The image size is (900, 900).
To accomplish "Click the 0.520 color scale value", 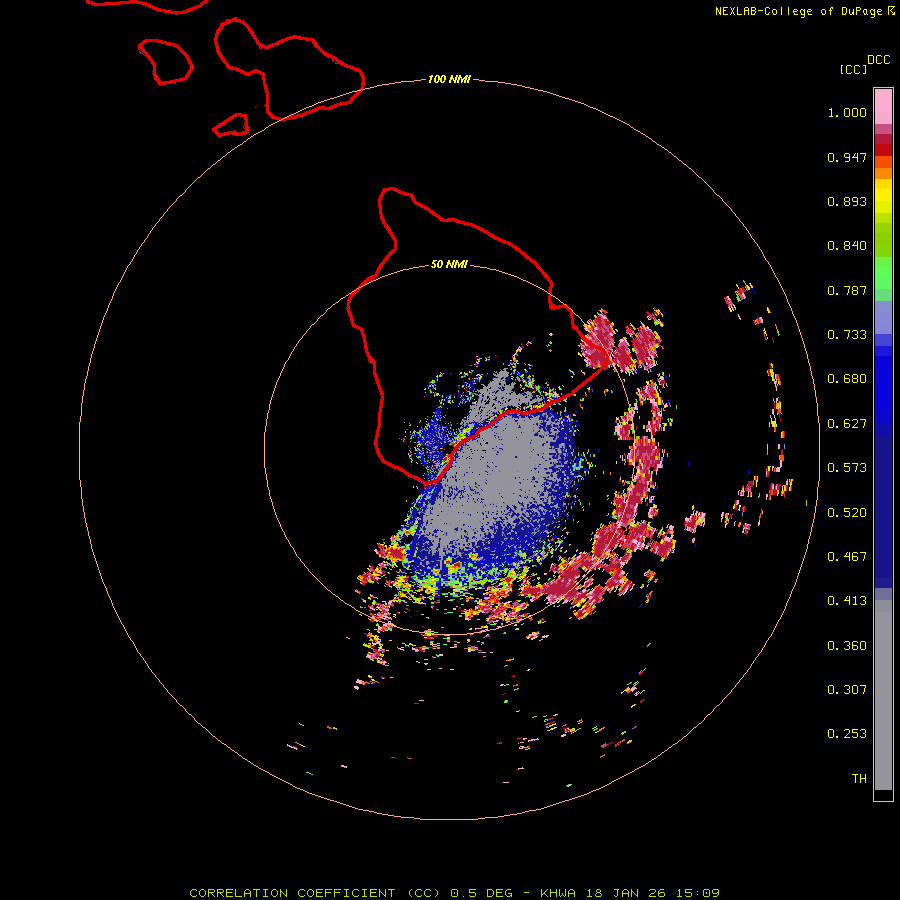I will 847,513.
